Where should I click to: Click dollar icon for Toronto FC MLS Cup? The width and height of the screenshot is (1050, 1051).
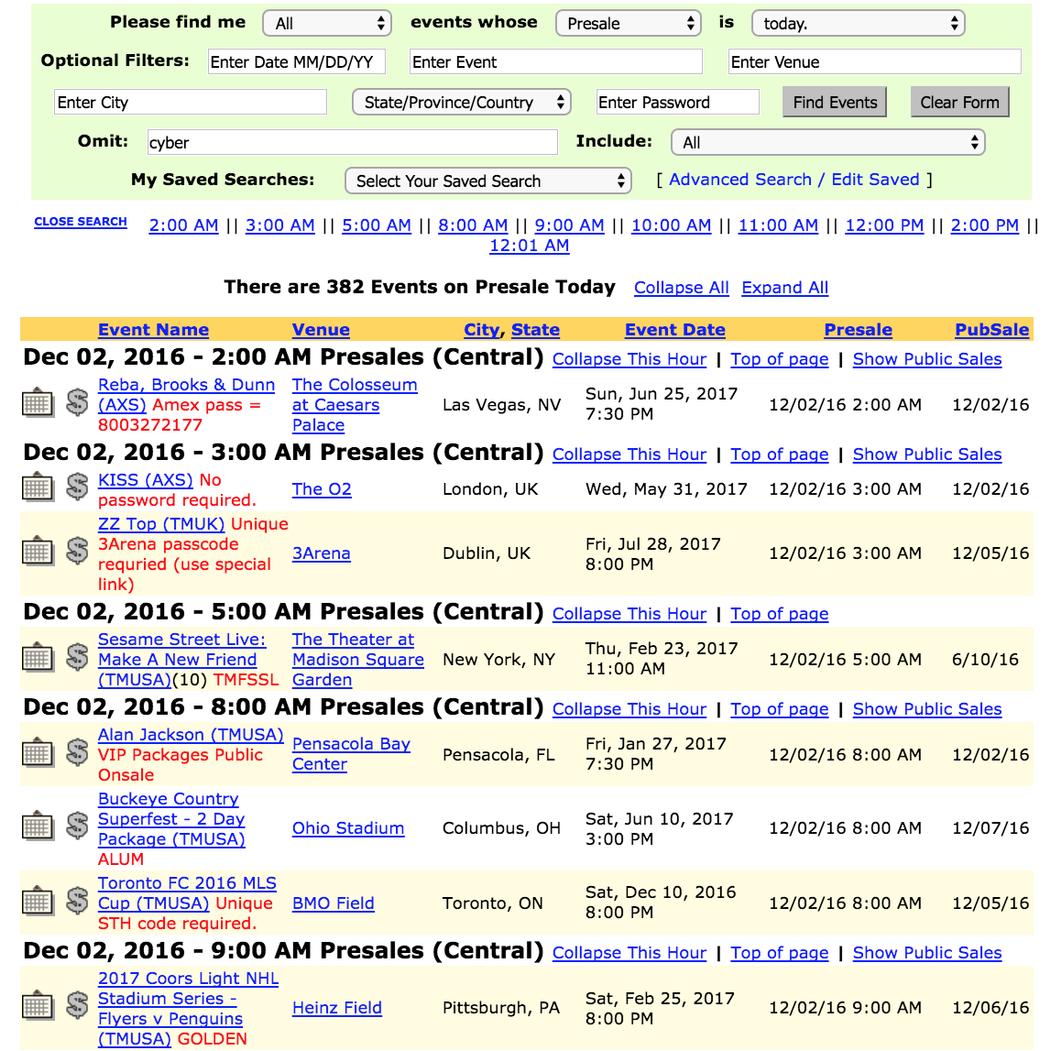click(x=77, y=901)
